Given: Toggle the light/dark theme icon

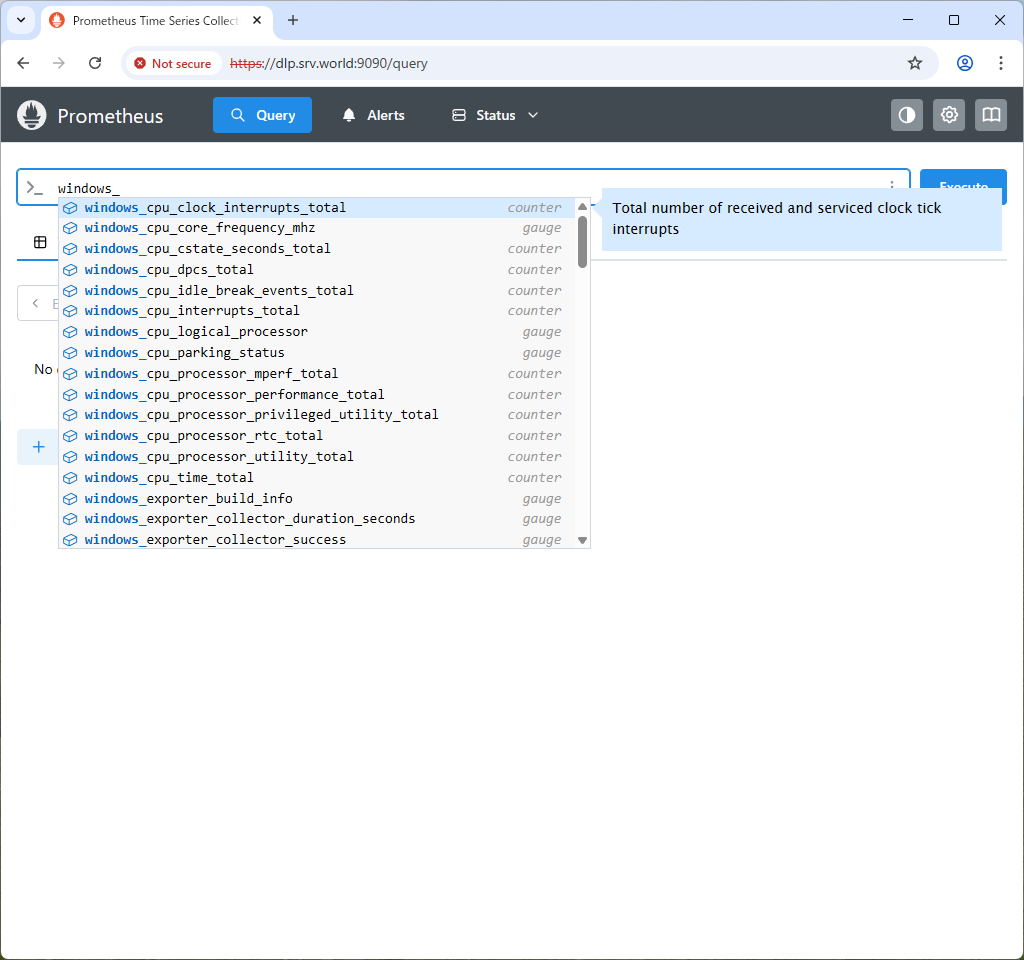Looking at the screenshot, I should pos(907,115).
